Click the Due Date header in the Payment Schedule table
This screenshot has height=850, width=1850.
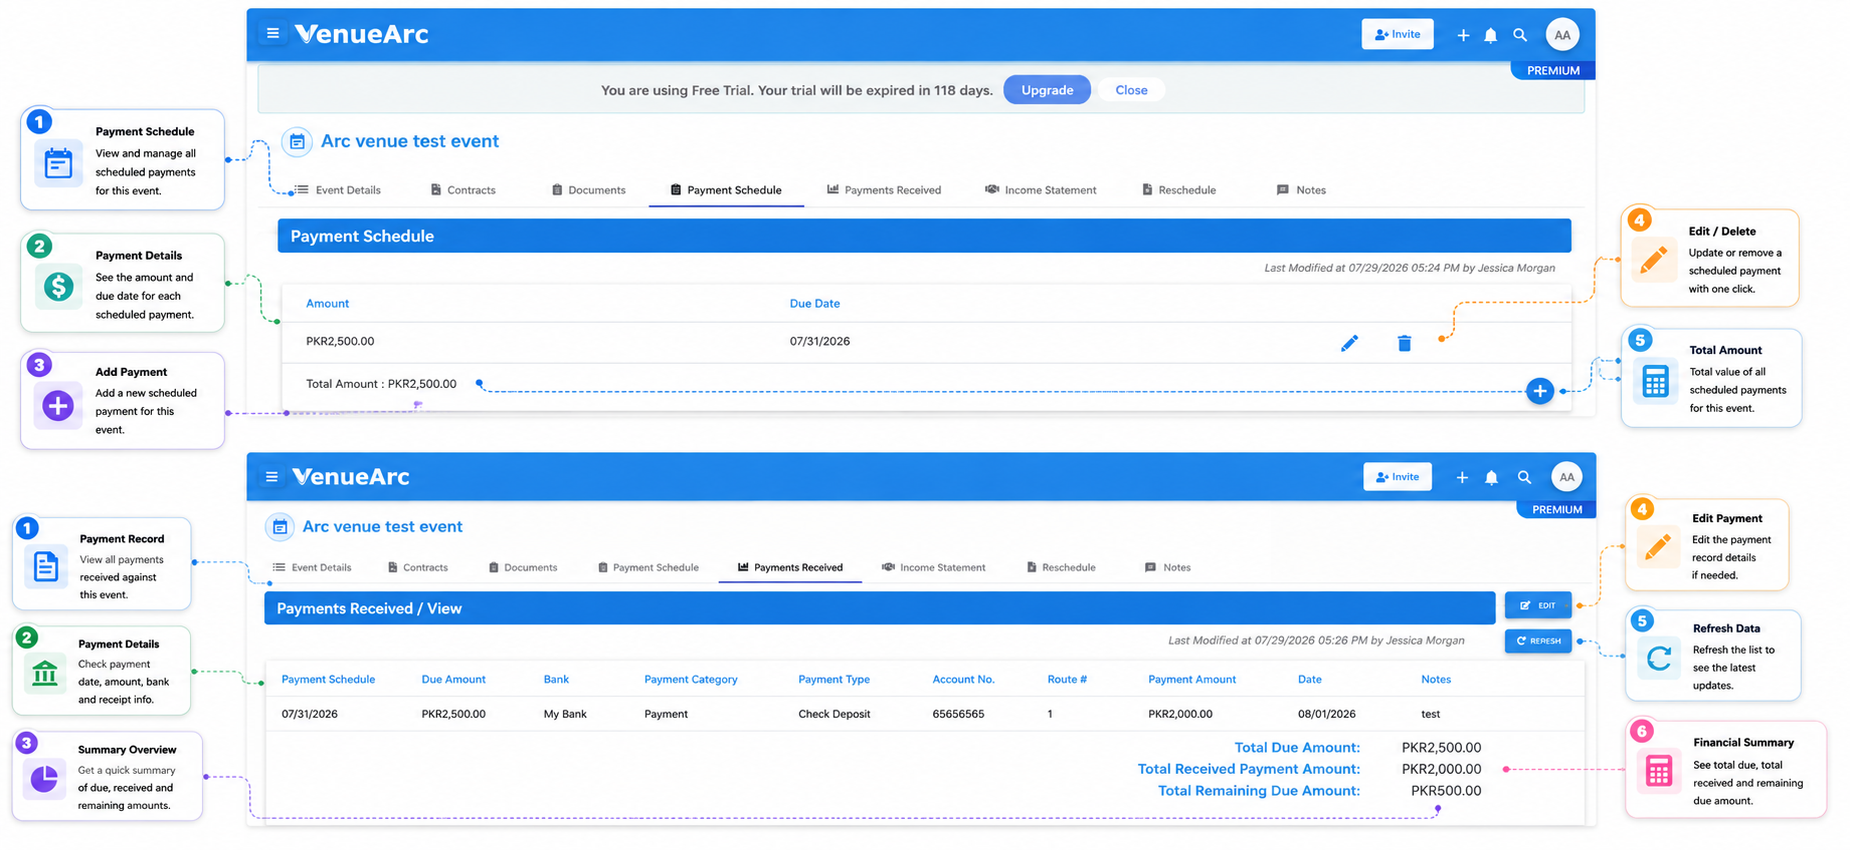(815, 303)
